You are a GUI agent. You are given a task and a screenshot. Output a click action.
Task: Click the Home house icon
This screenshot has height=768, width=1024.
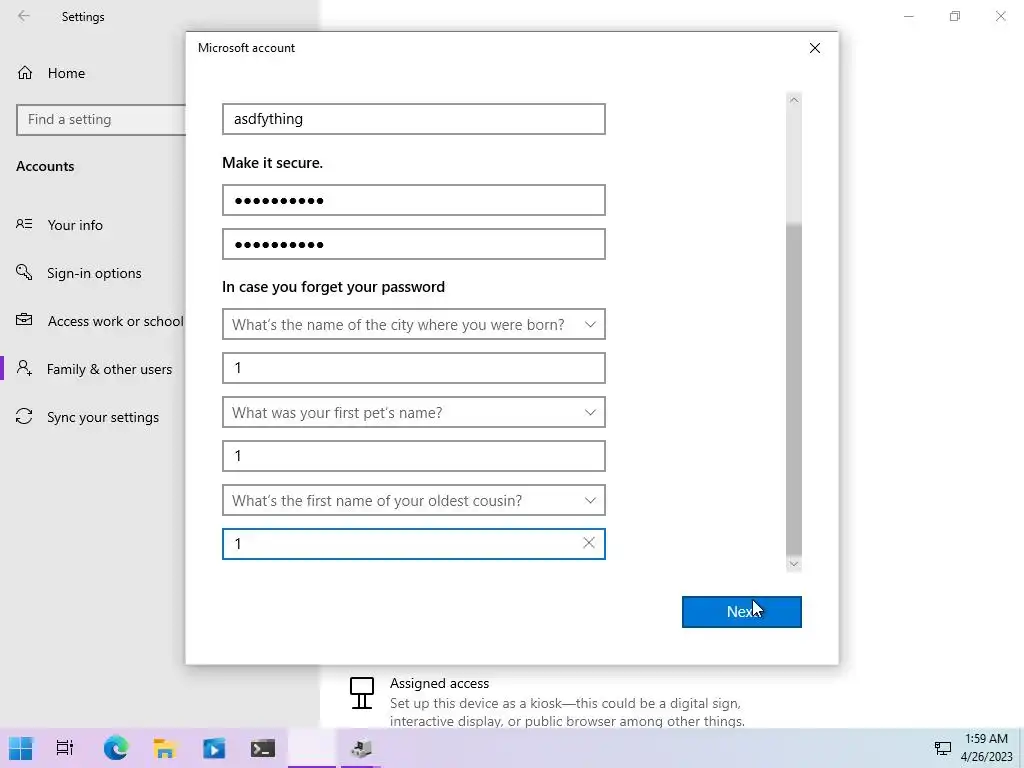click(x=25, y=73)
